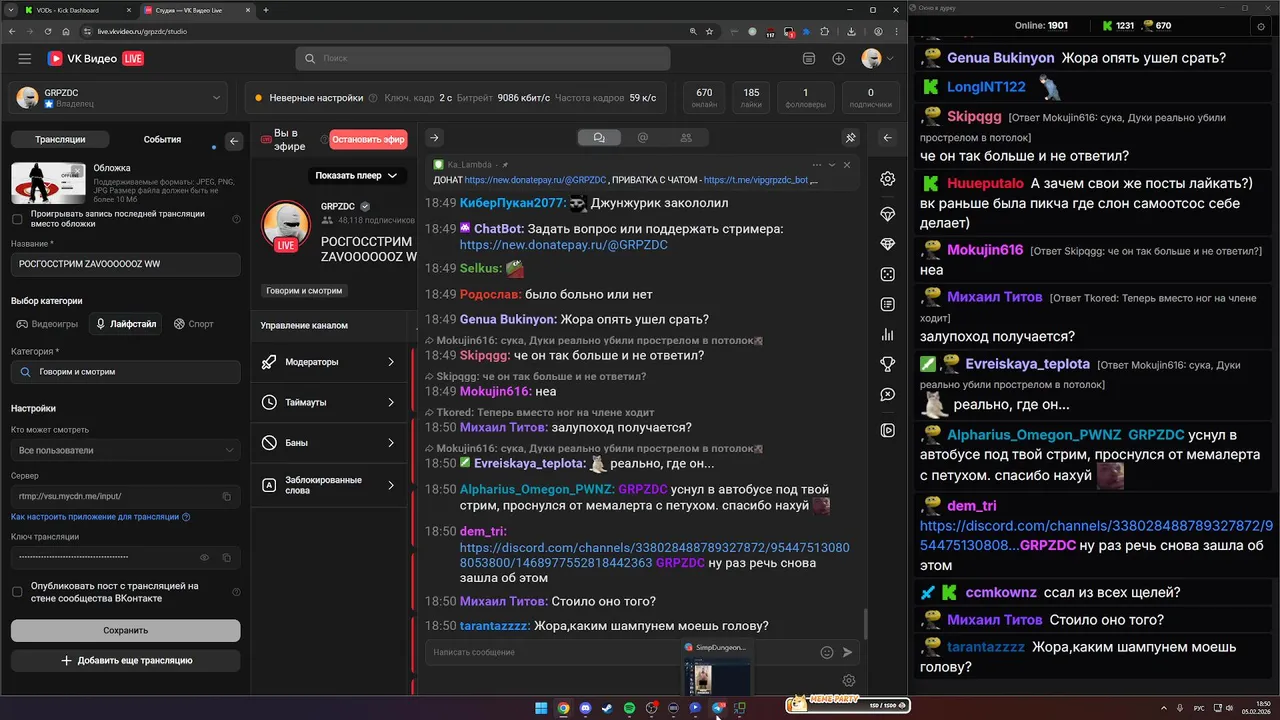Toggle Проигрывать запись последней трансляции checkbox
The height and width of the screenshot is (720, 1280).
coord(17,219)
